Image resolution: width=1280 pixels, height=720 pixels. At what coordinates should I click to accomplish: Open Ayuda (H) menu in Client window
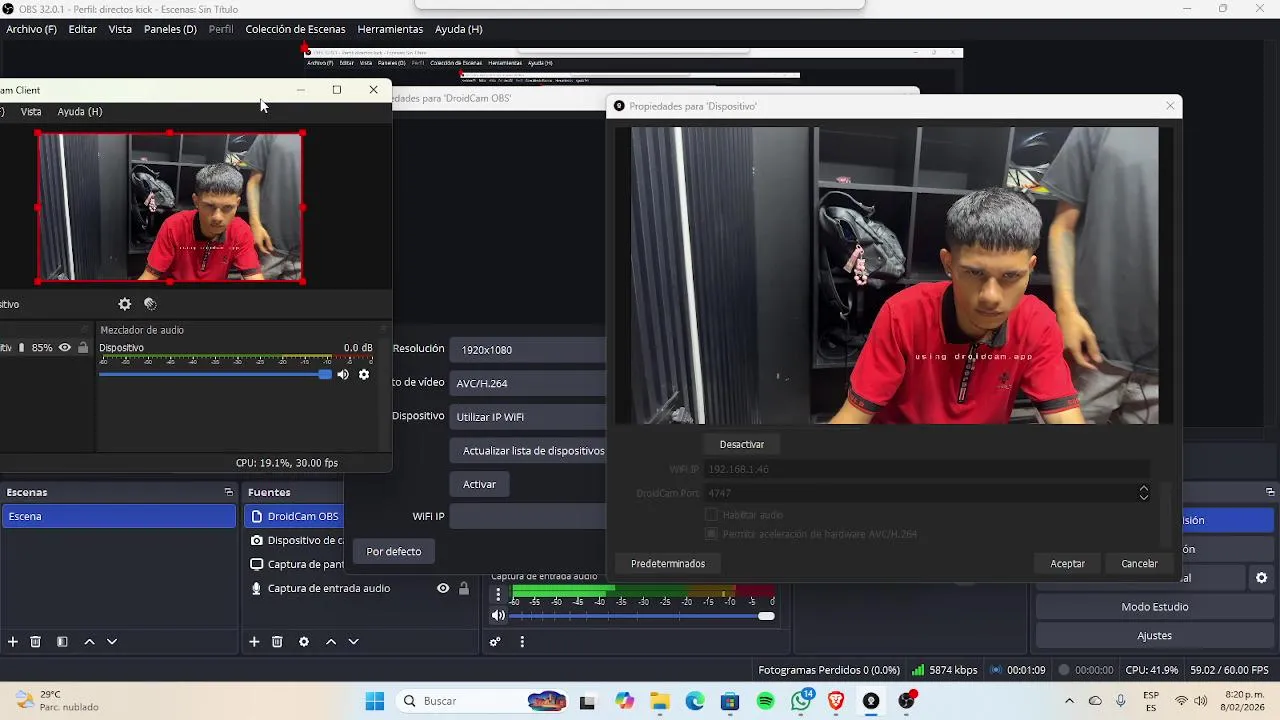point(80,111)
